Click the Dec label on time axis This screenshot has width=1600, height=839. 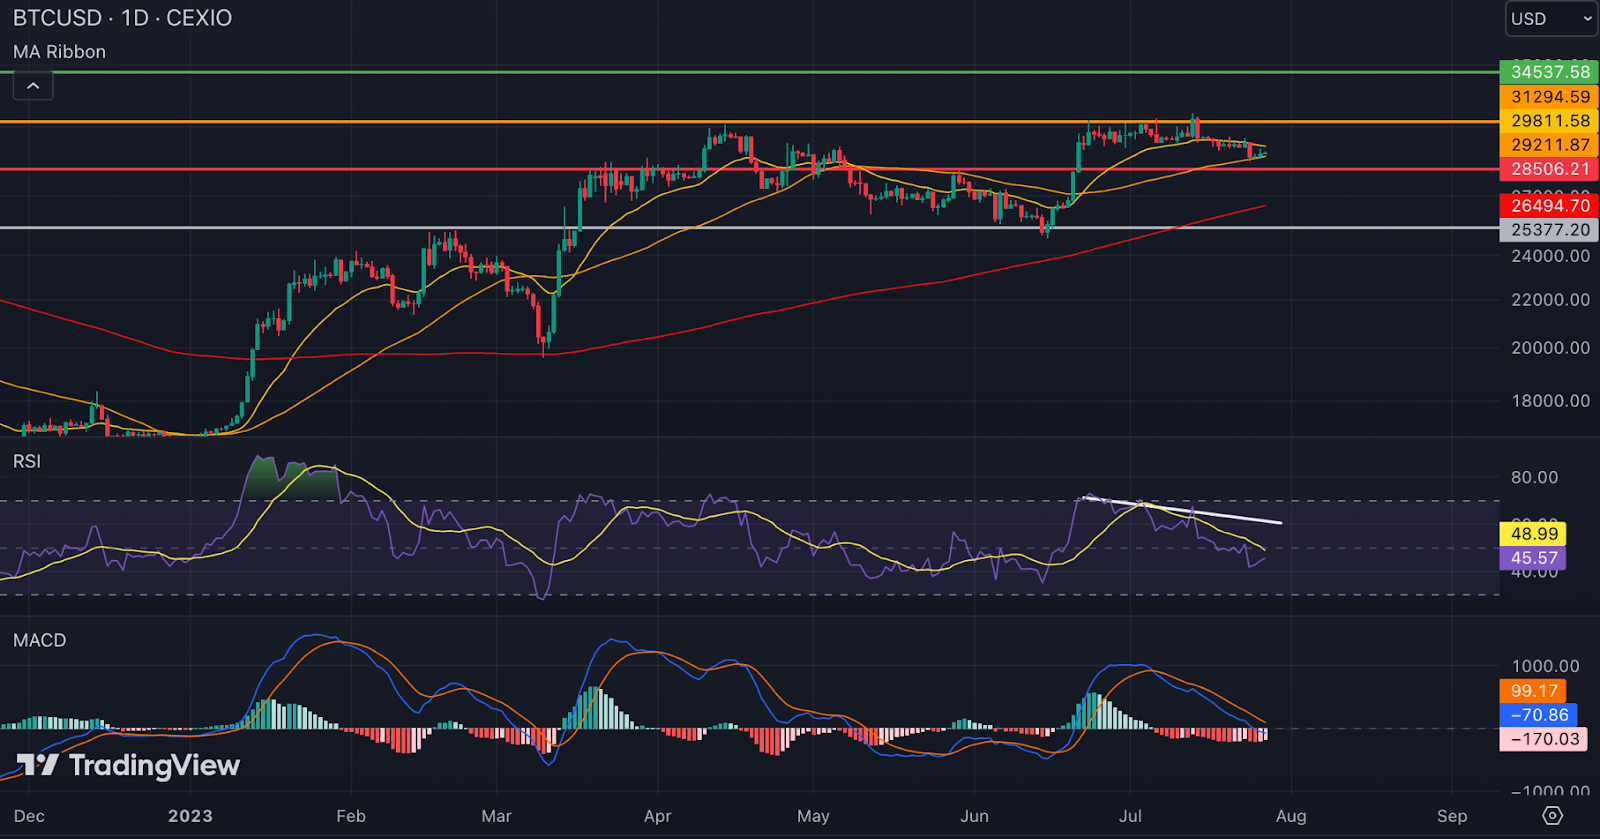[29, 816]
